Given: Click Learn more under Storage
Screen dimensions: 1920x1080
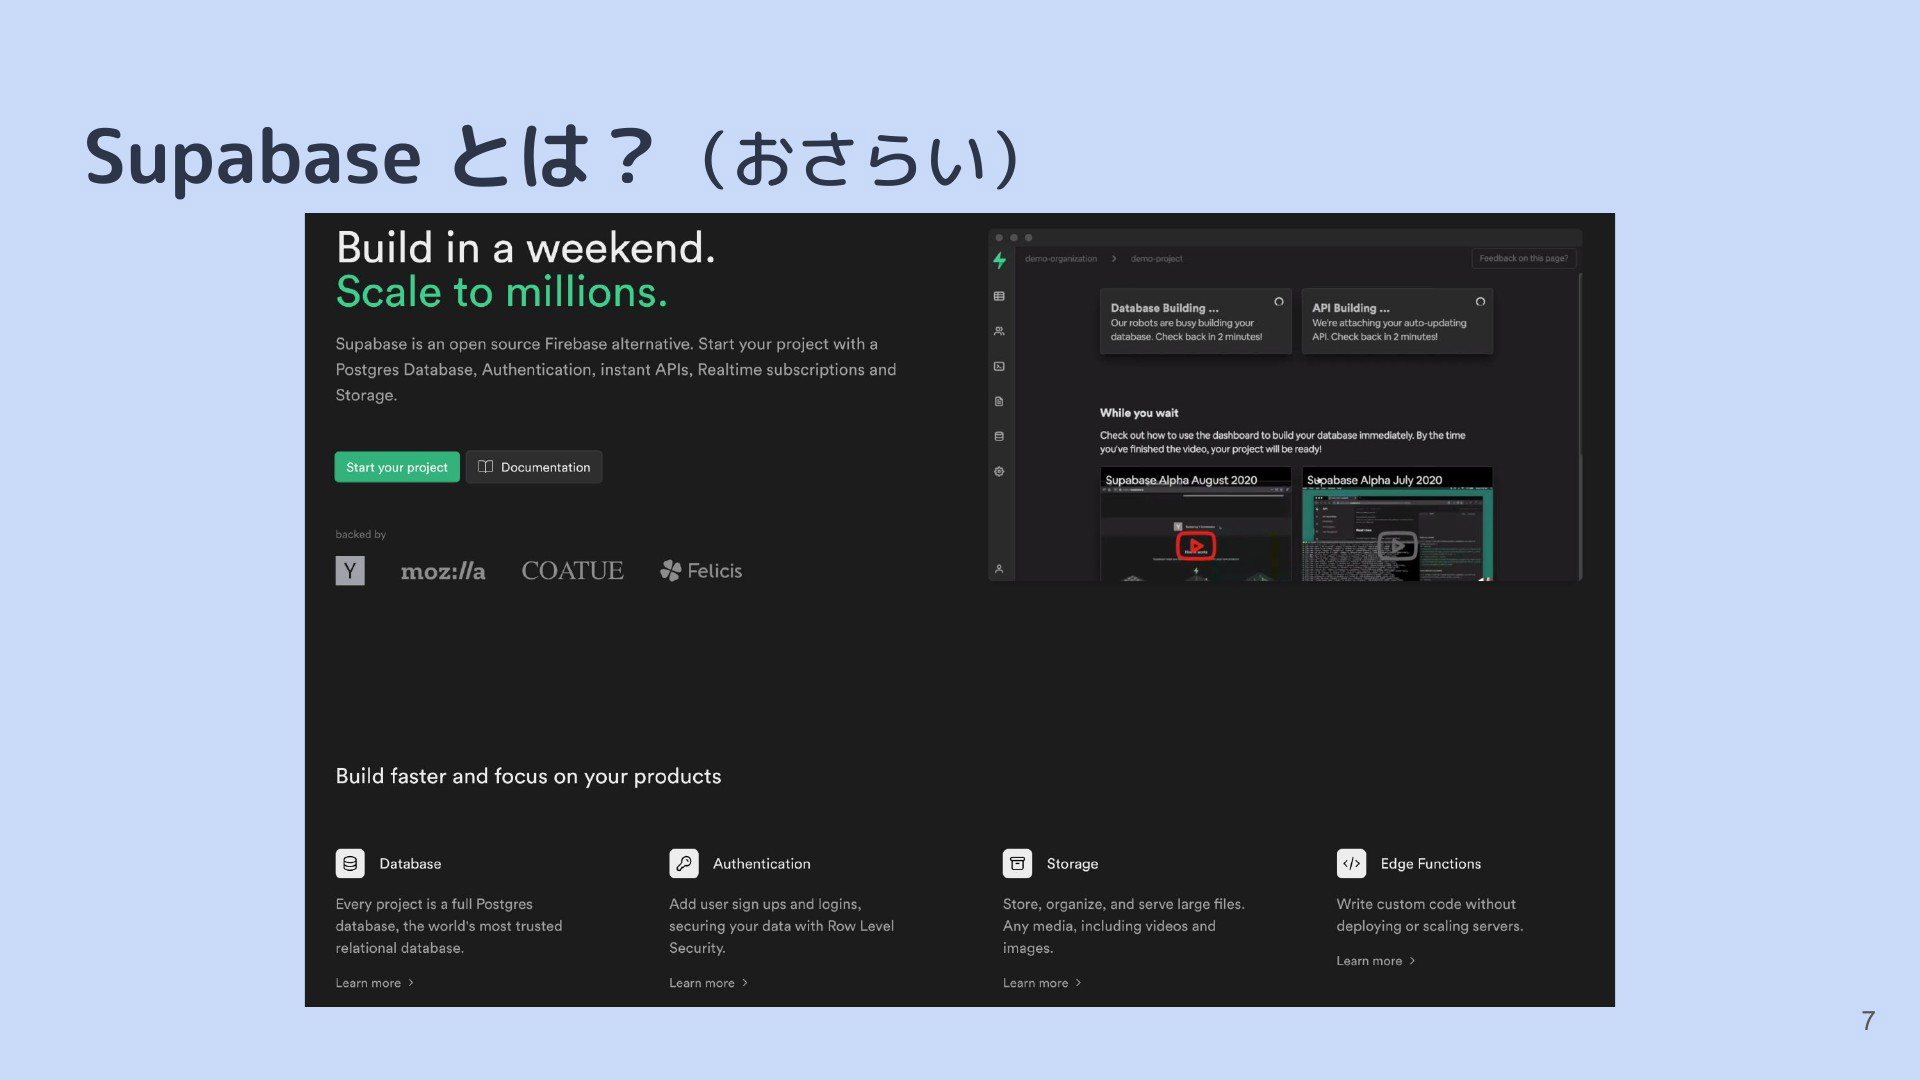Looking at the screenshot, I should (1042, 983).
